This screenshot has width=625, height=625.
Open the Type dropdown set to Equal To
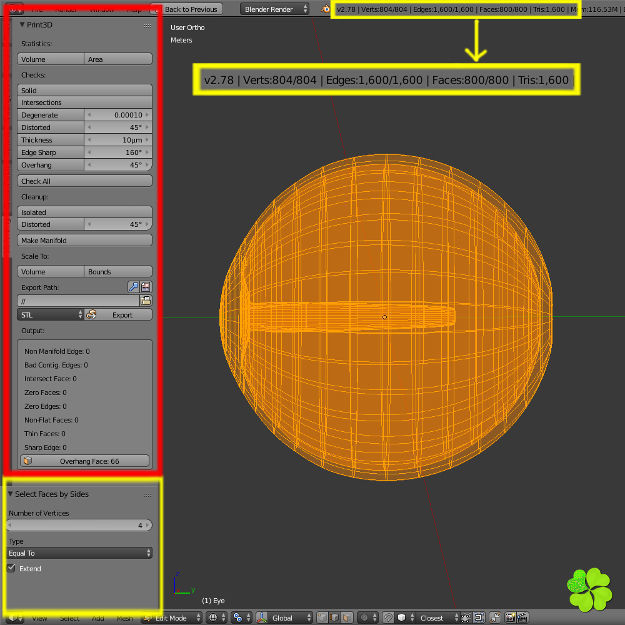point(80,553)
